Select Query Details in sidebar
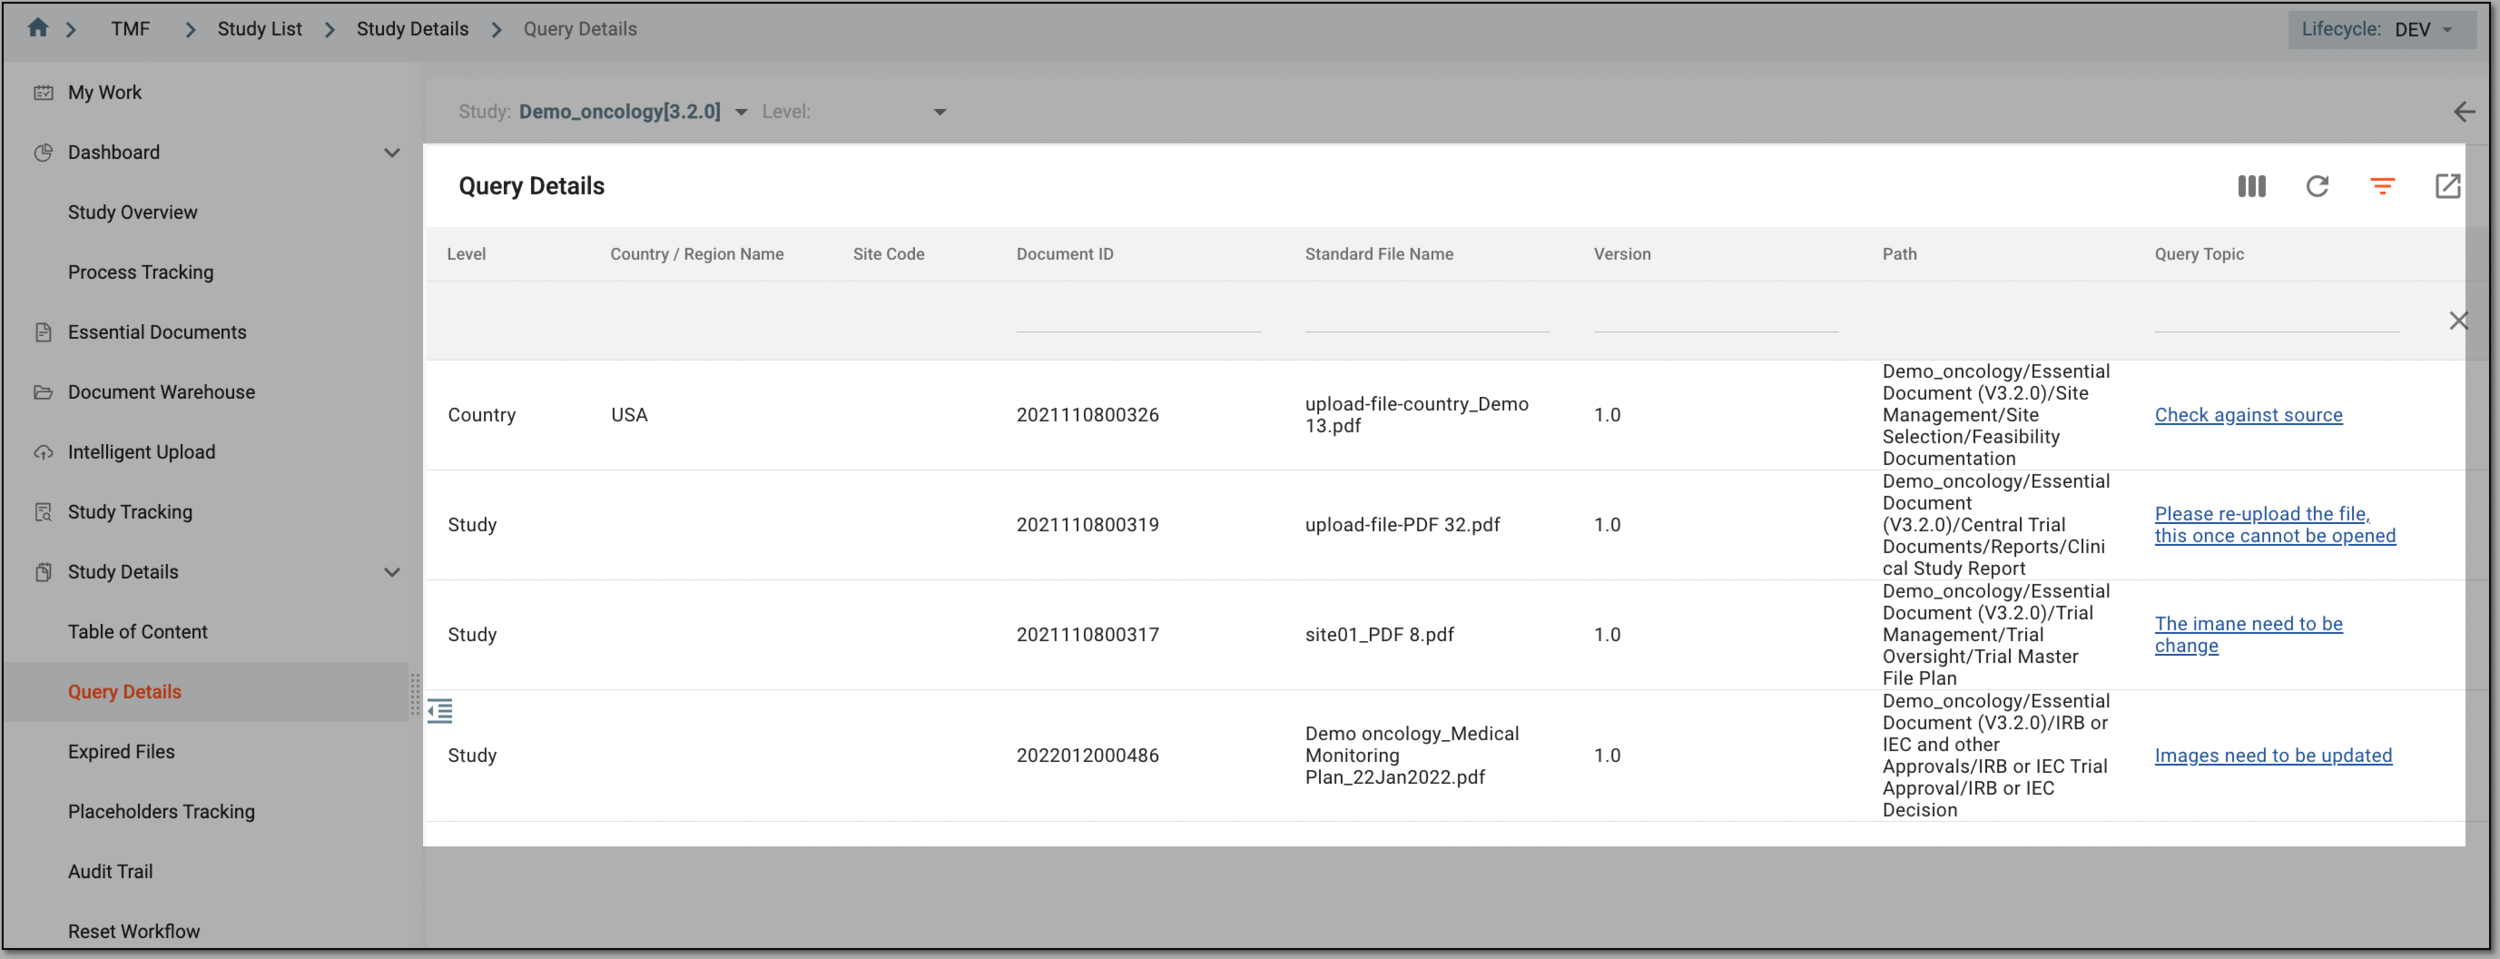2500x959 pixels. (x=124, y=692)
